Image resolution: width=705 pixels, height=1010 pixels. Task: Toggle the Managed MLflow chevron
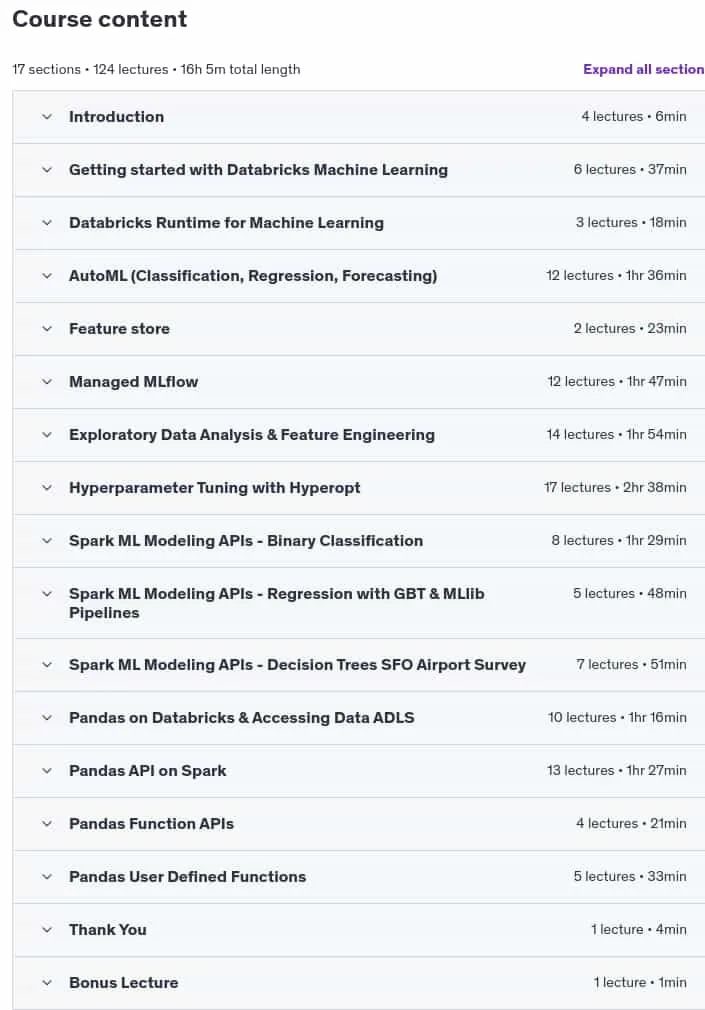[47, 382]
